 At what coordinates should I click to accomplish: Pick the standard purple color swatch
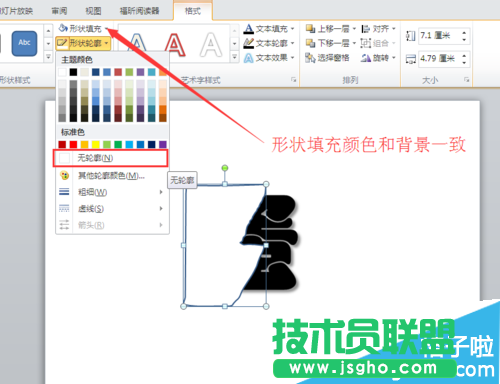click(x=163, y=144)
